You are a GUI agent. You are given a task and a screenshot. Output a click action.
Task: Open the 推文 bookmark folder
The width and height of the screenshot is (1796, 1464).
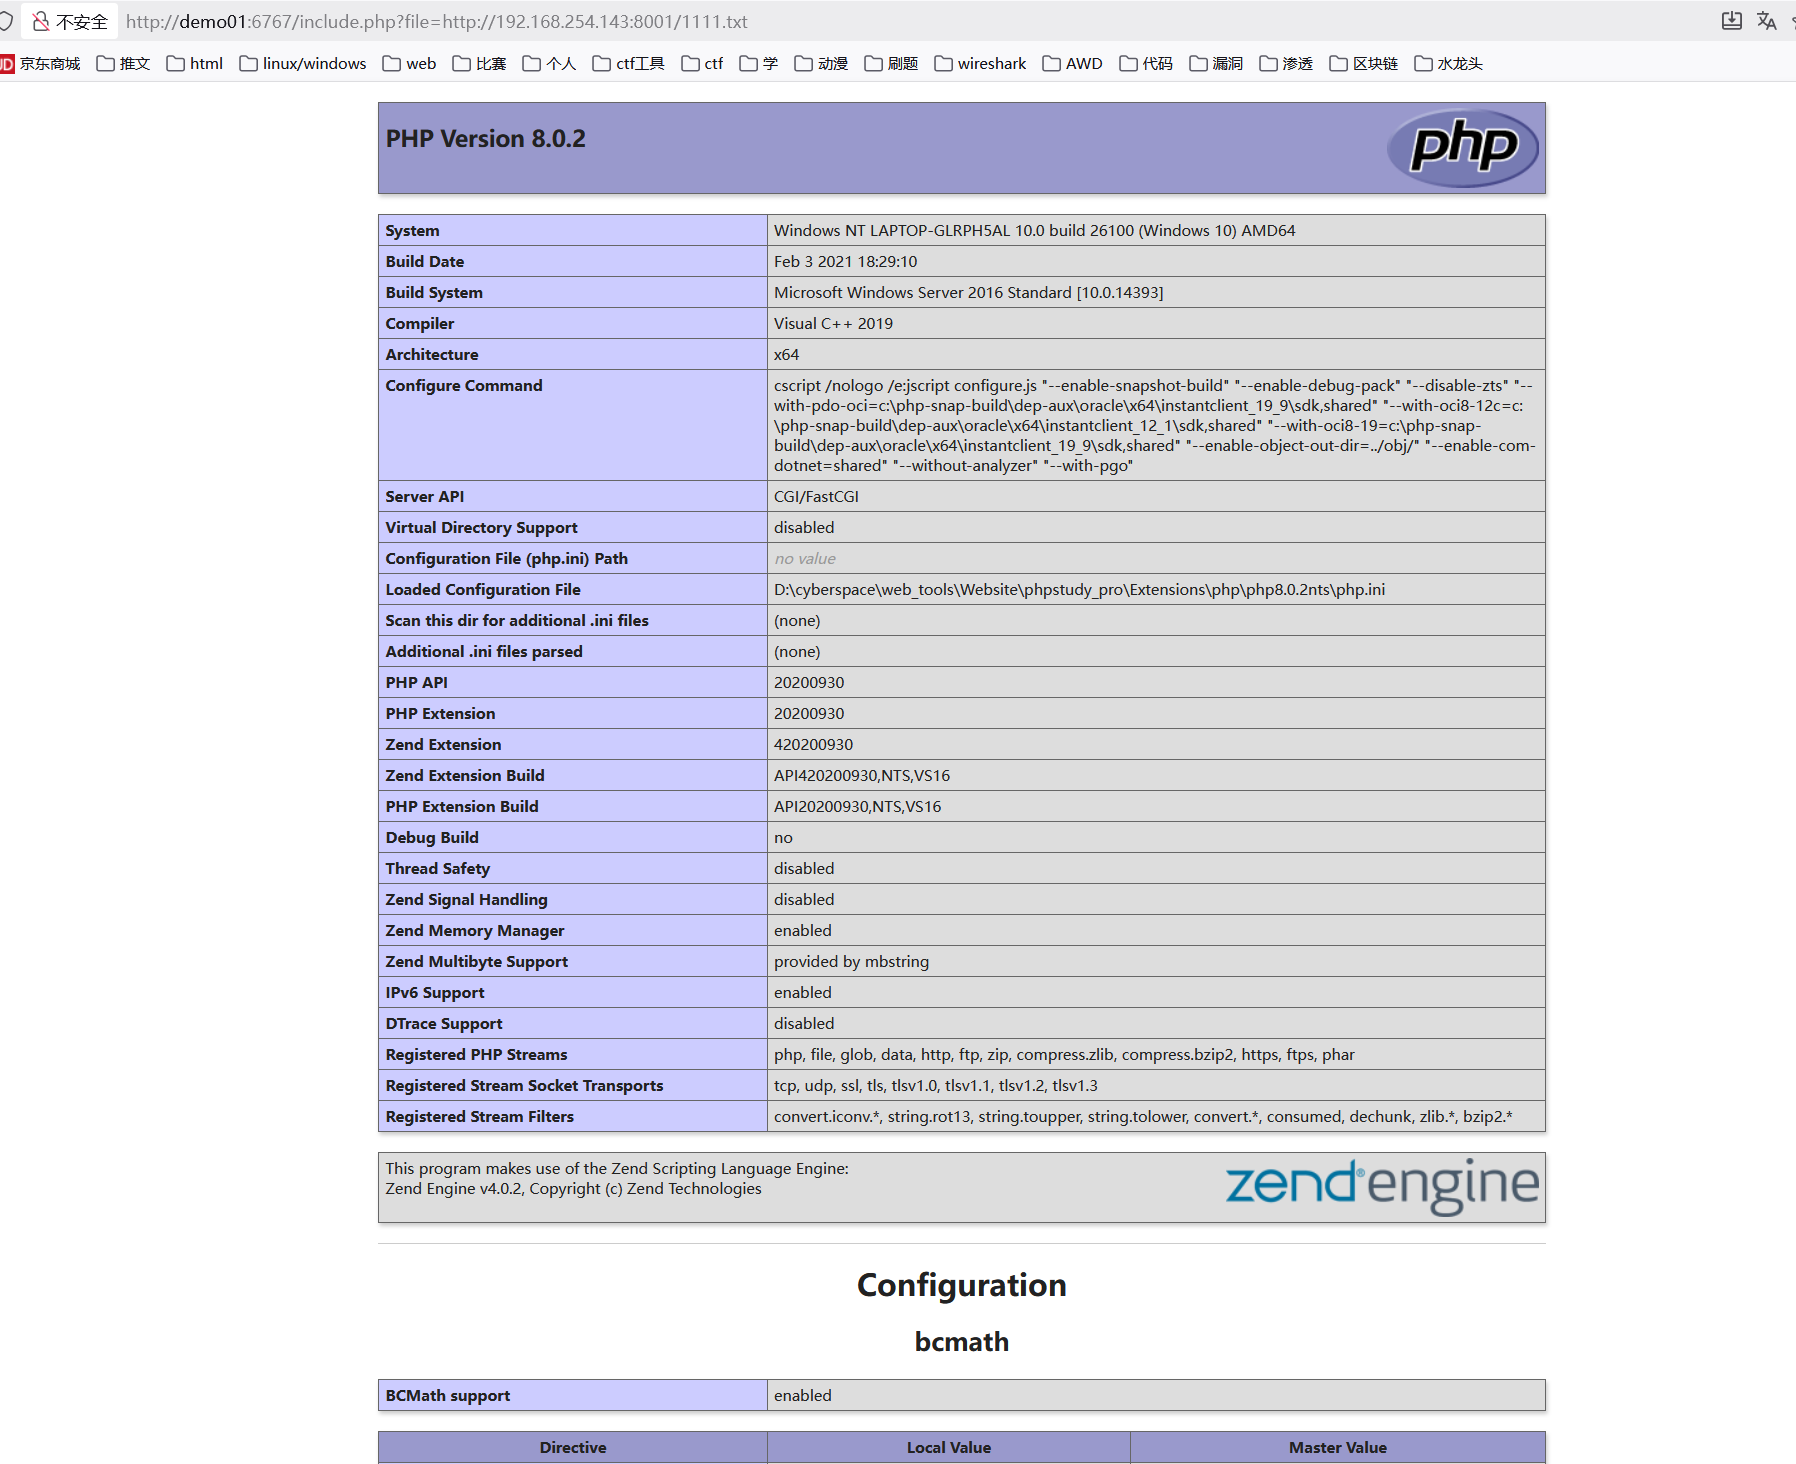click(123, 64)
